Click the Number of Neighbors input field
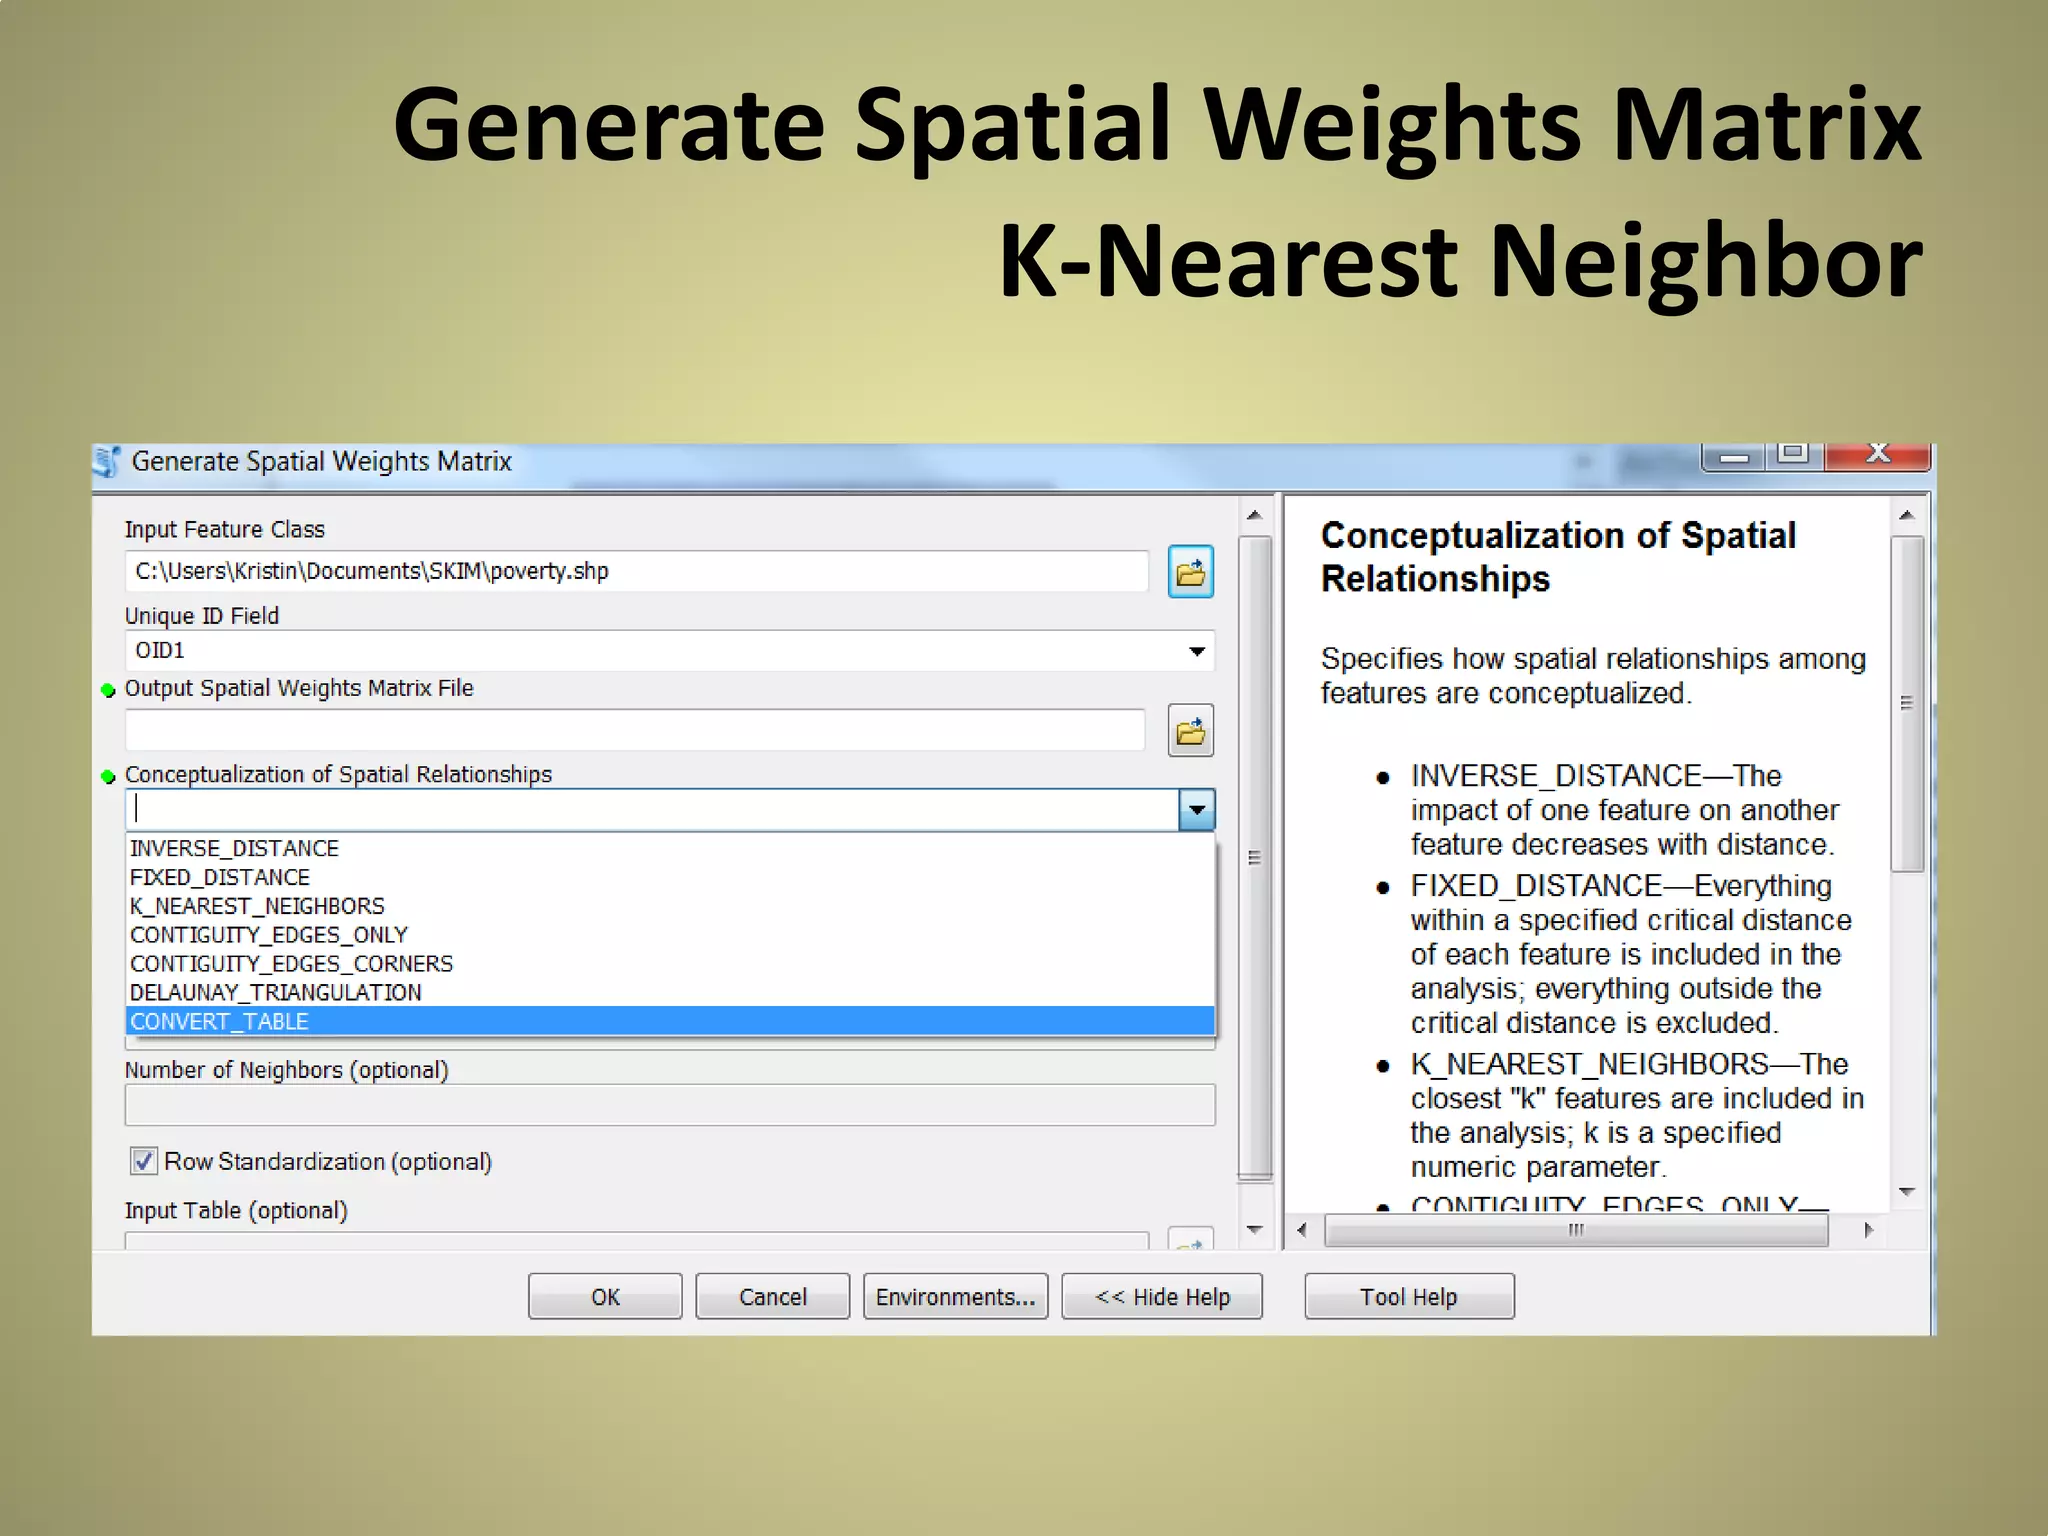 670,1105
